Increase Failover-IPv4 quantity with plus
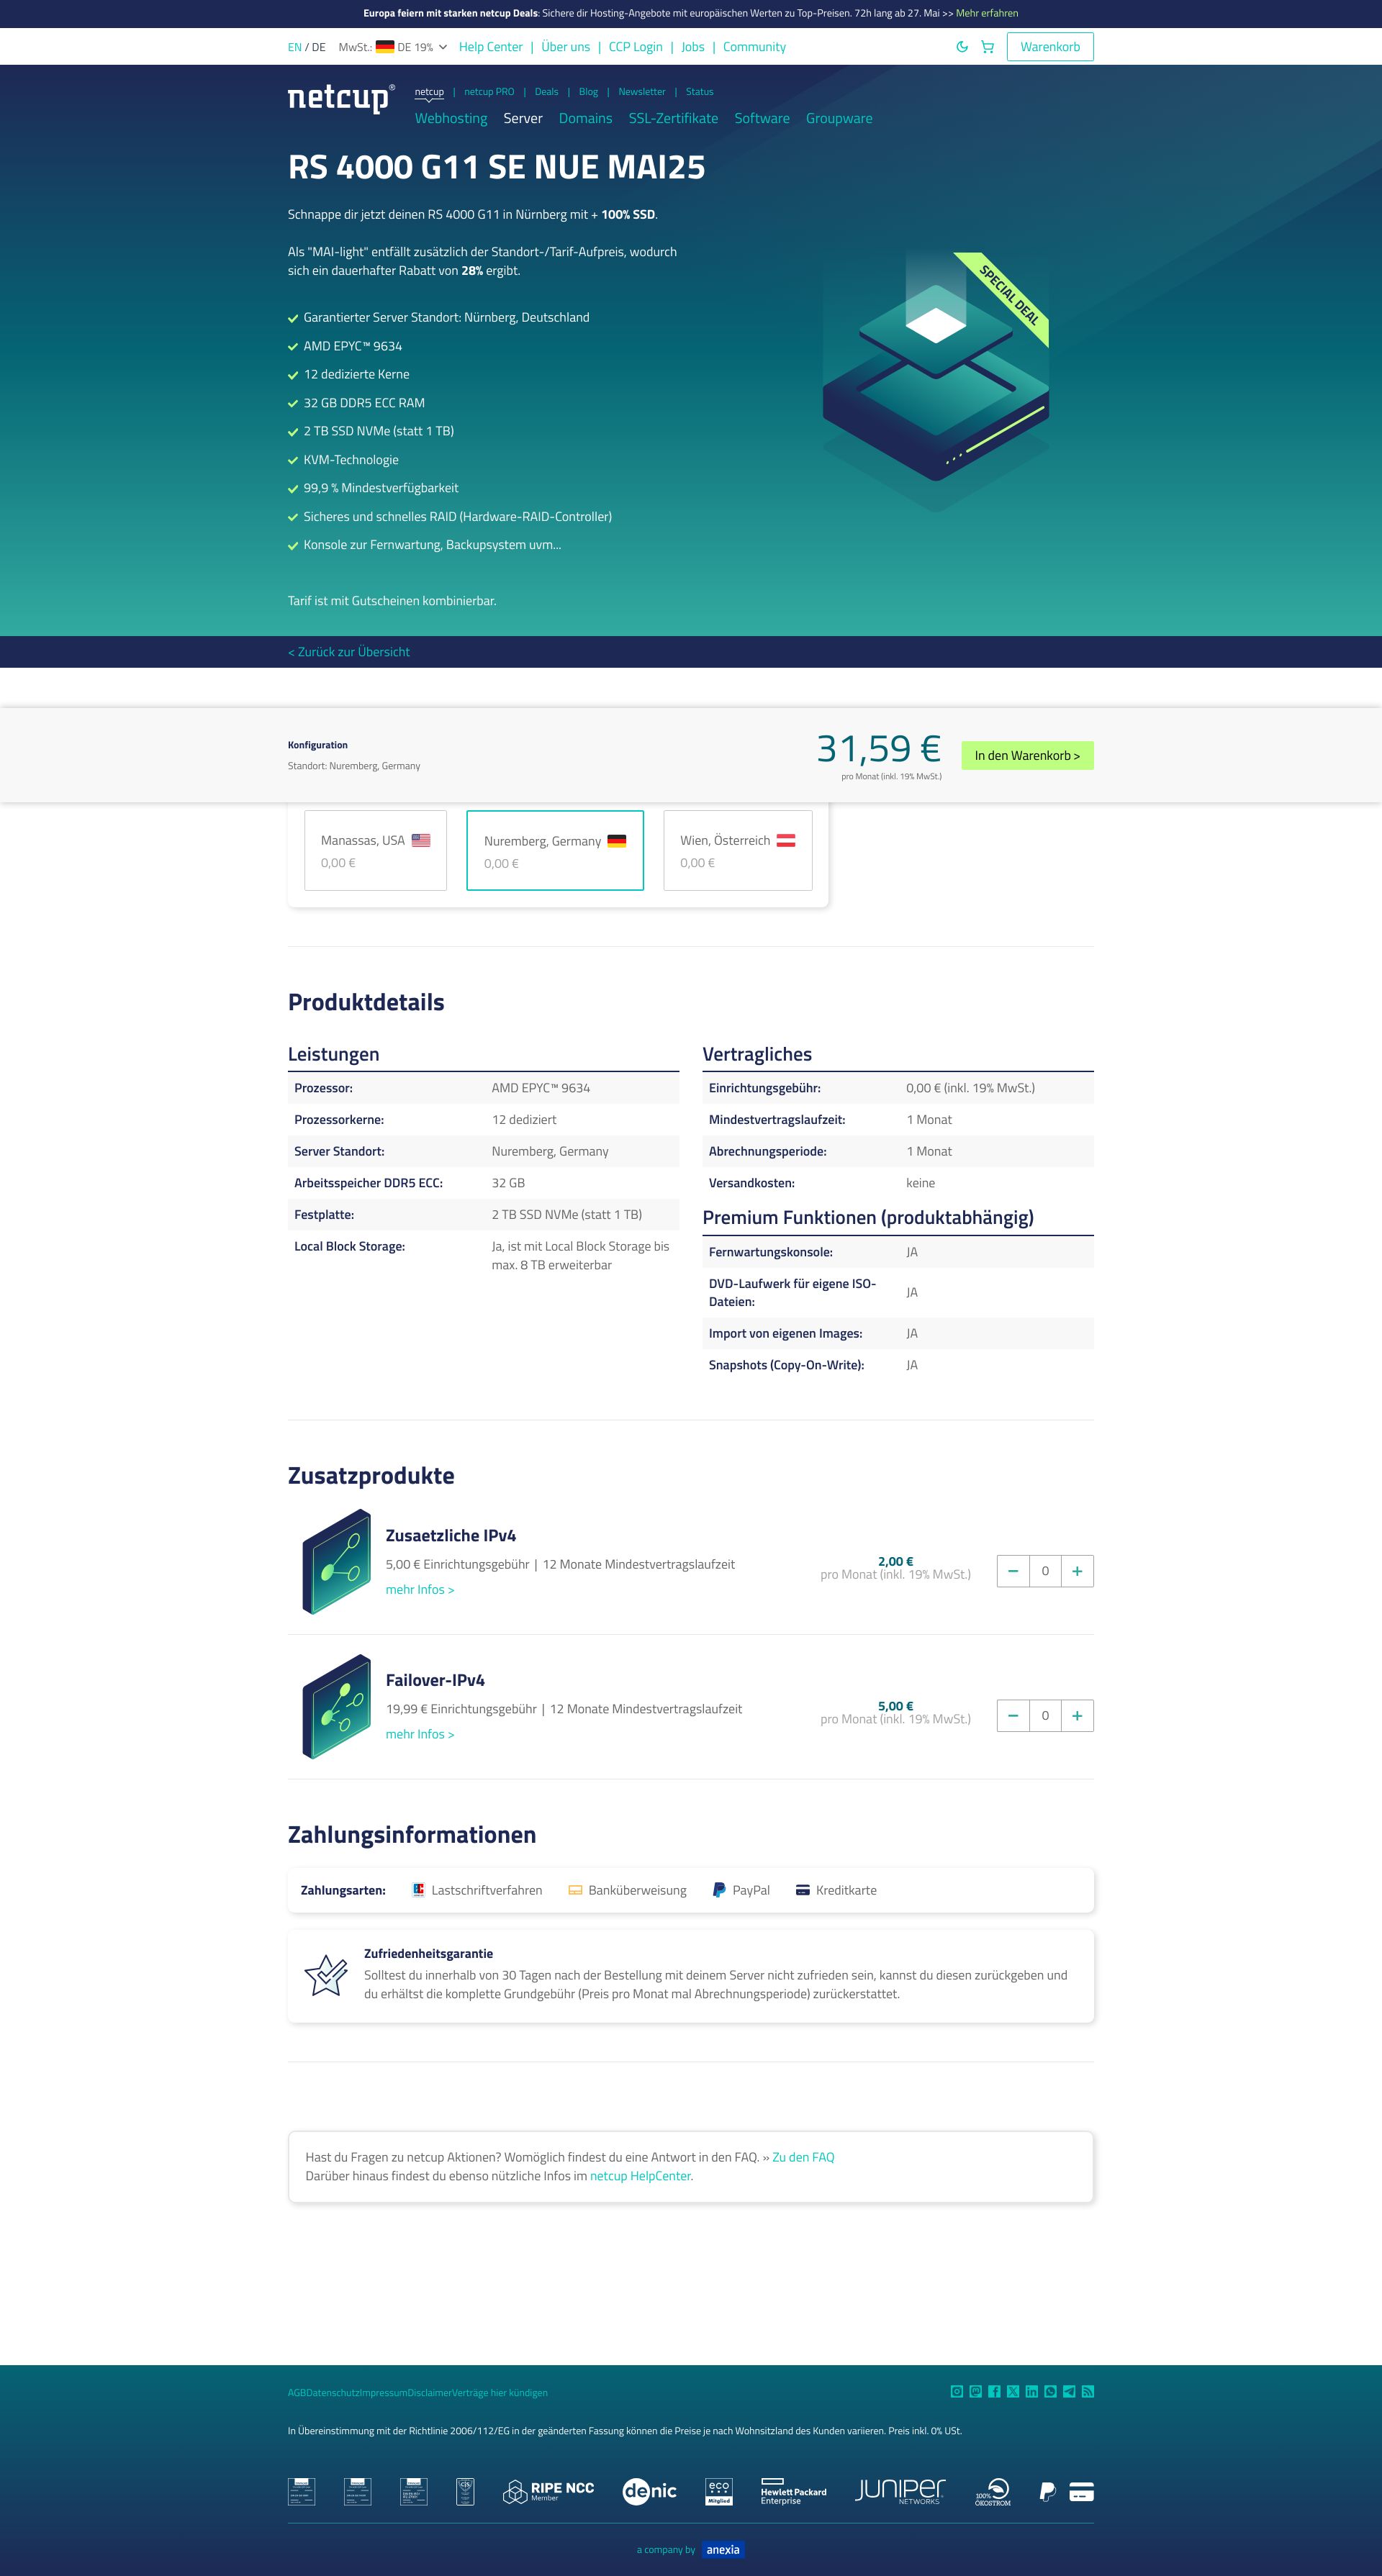This screenshot has height=2576, width=1382. tap(1077, 1716)
